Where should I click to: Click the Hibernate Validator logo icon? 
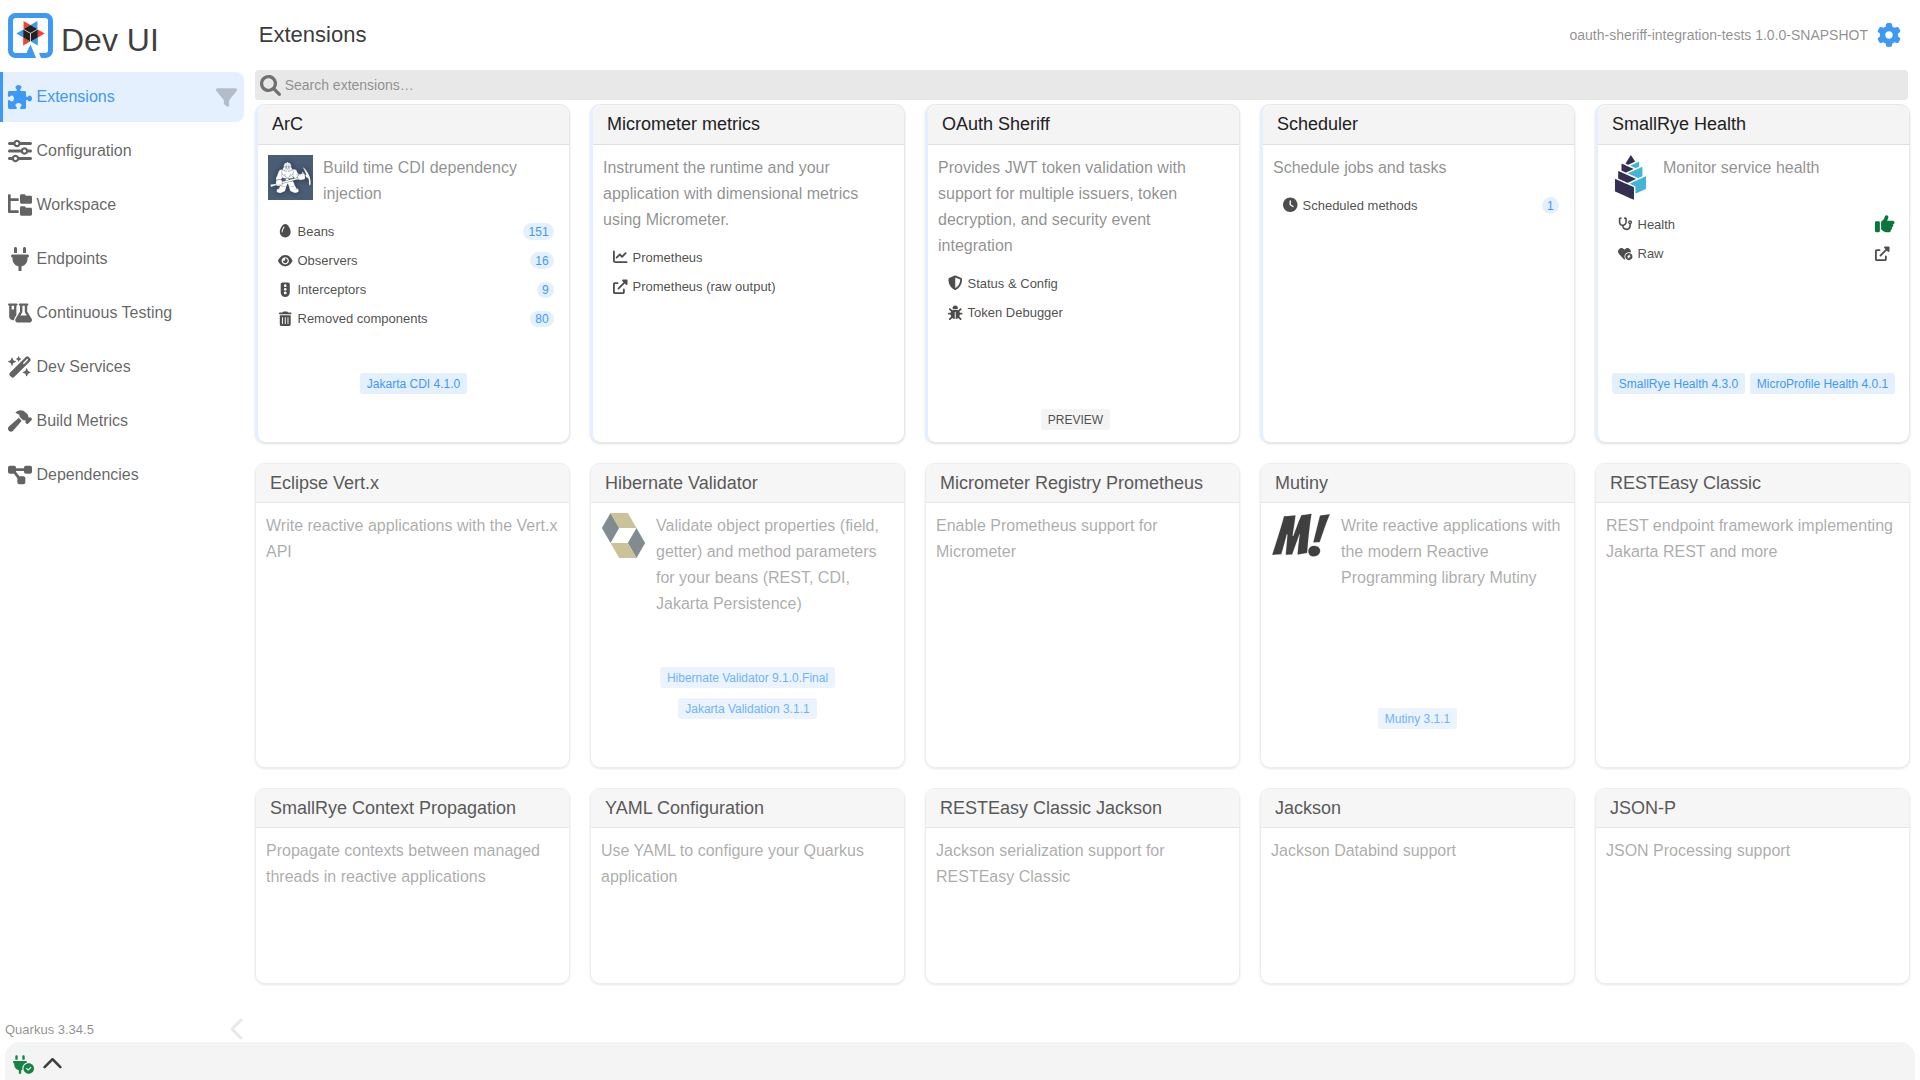click(623, 536)
